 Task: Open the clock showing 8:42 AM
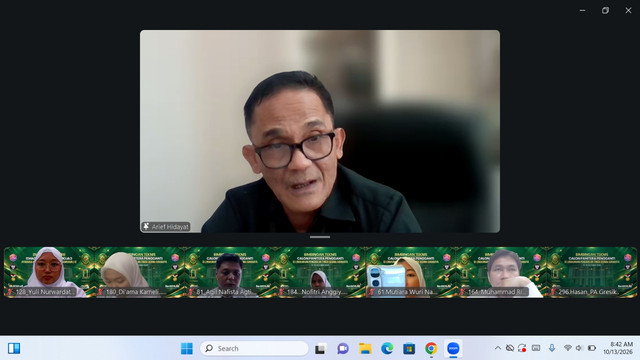(618, 348)
